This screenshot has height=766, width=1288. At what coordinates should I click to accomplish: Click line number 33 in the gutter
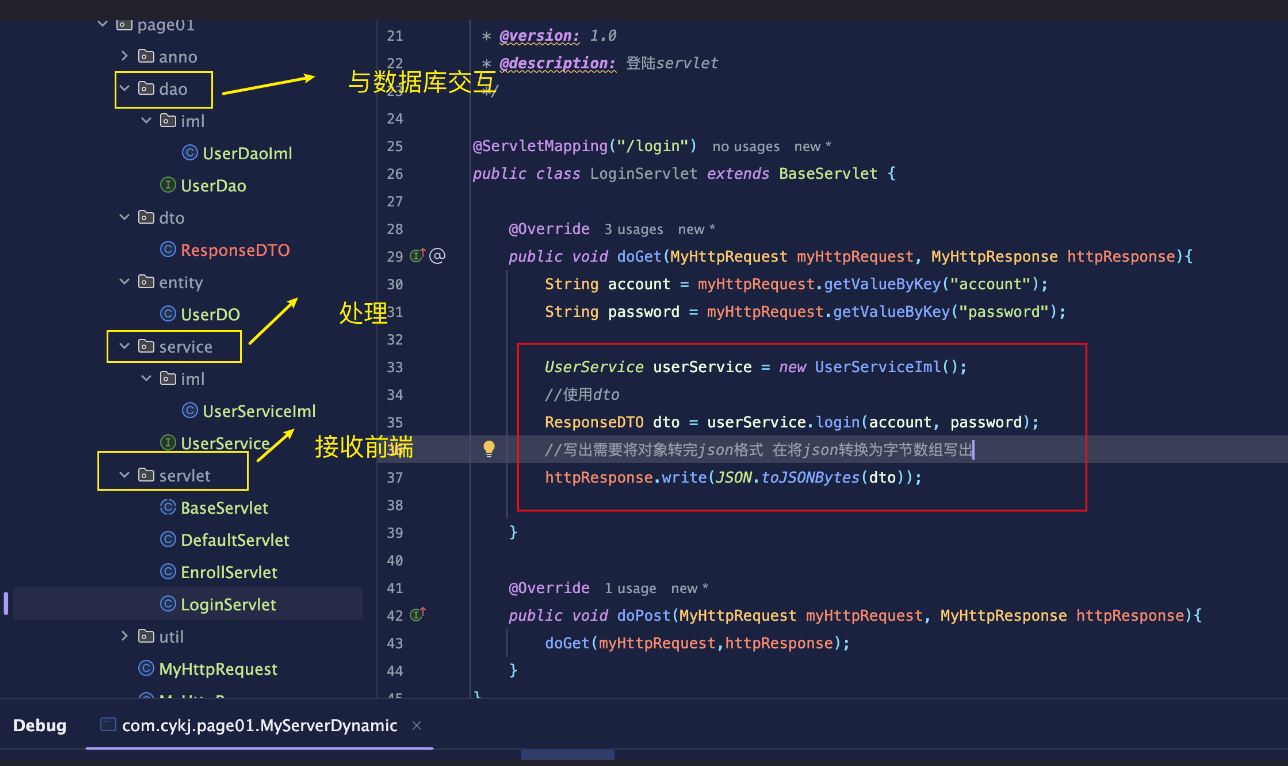click(x=394, y=367)
